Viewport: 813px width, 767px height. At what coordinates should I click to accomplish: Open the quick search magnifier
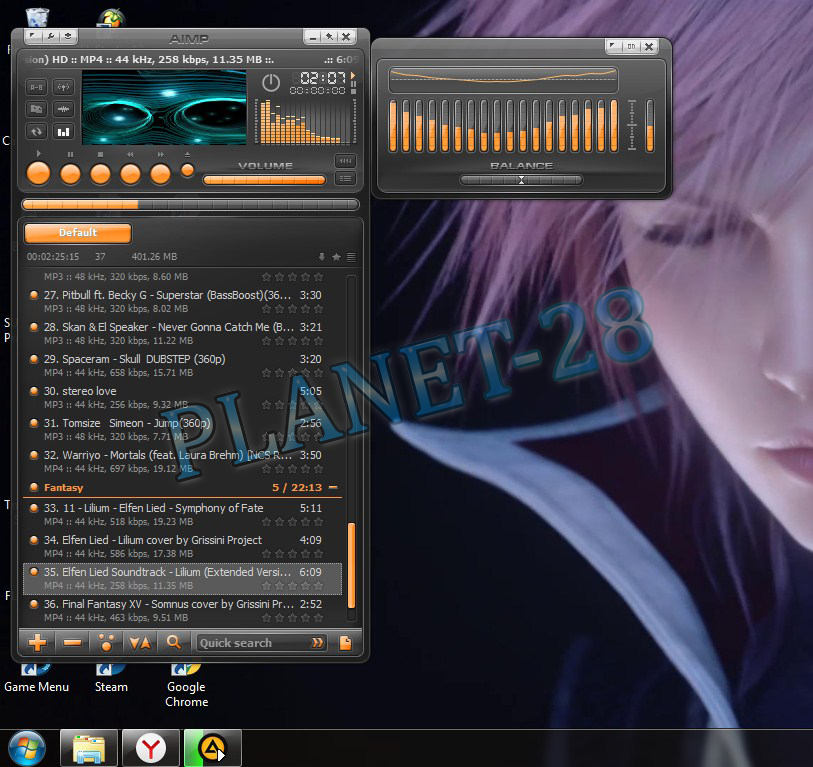point(174,642)
